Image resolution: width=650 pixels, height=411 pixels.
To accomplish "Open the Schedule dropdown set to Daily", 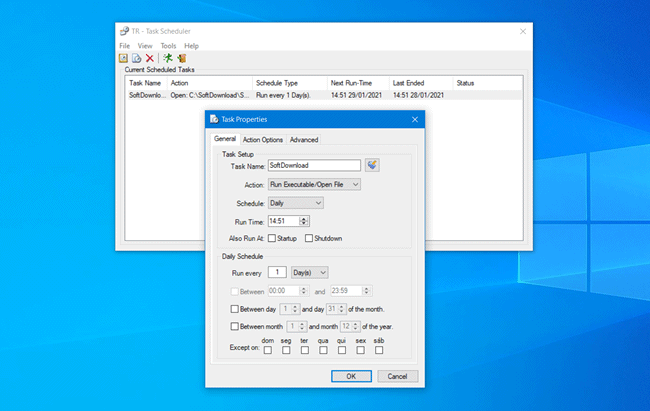I will [296, 203].
